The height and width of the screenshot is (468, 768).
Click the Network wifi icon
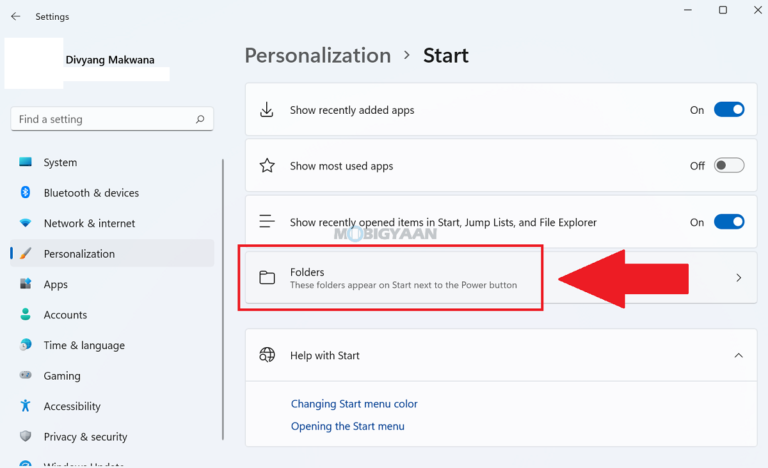pyautogui.click(x=25, y=223)
